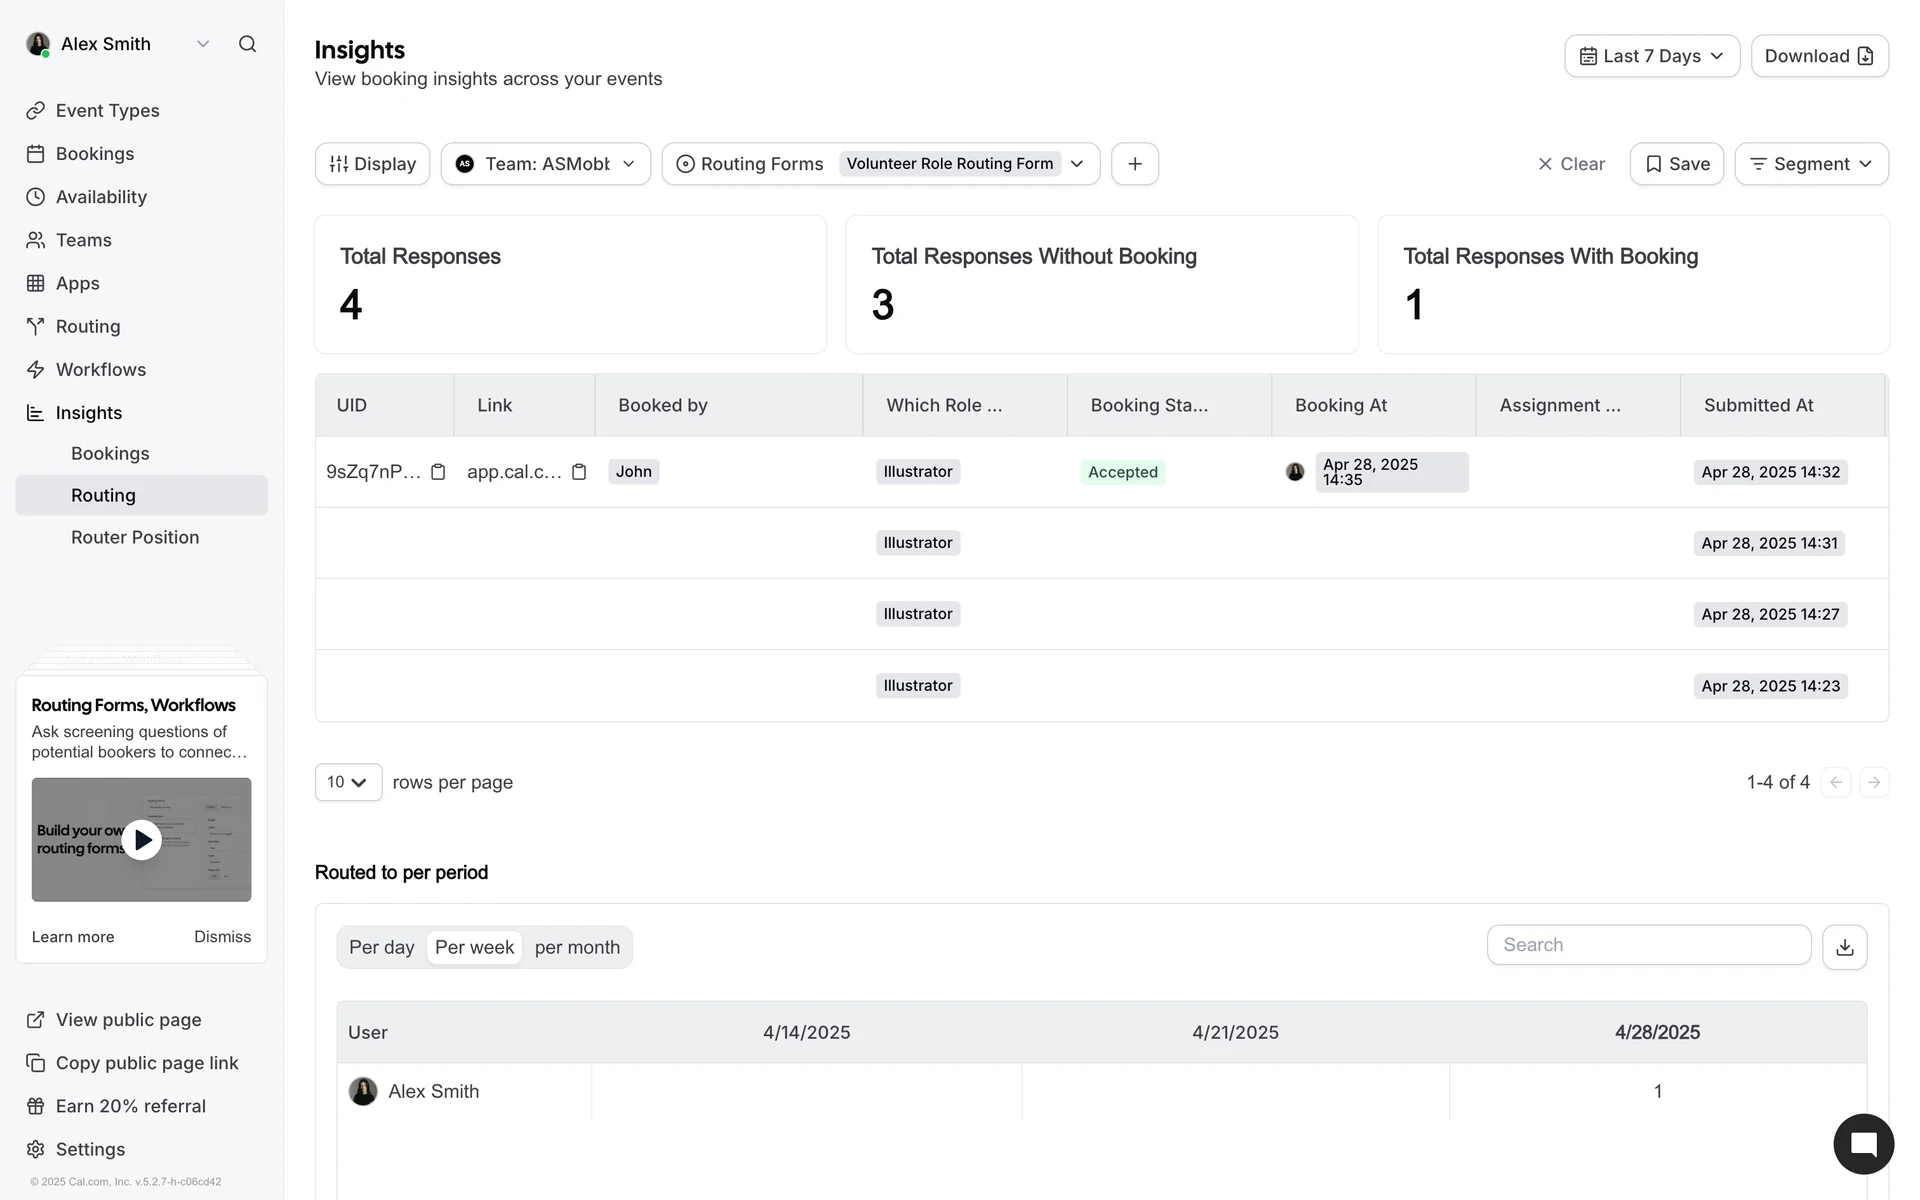Open the Router Position insights tab
Screen dimensions: 1920x1200
click(135, 537)
